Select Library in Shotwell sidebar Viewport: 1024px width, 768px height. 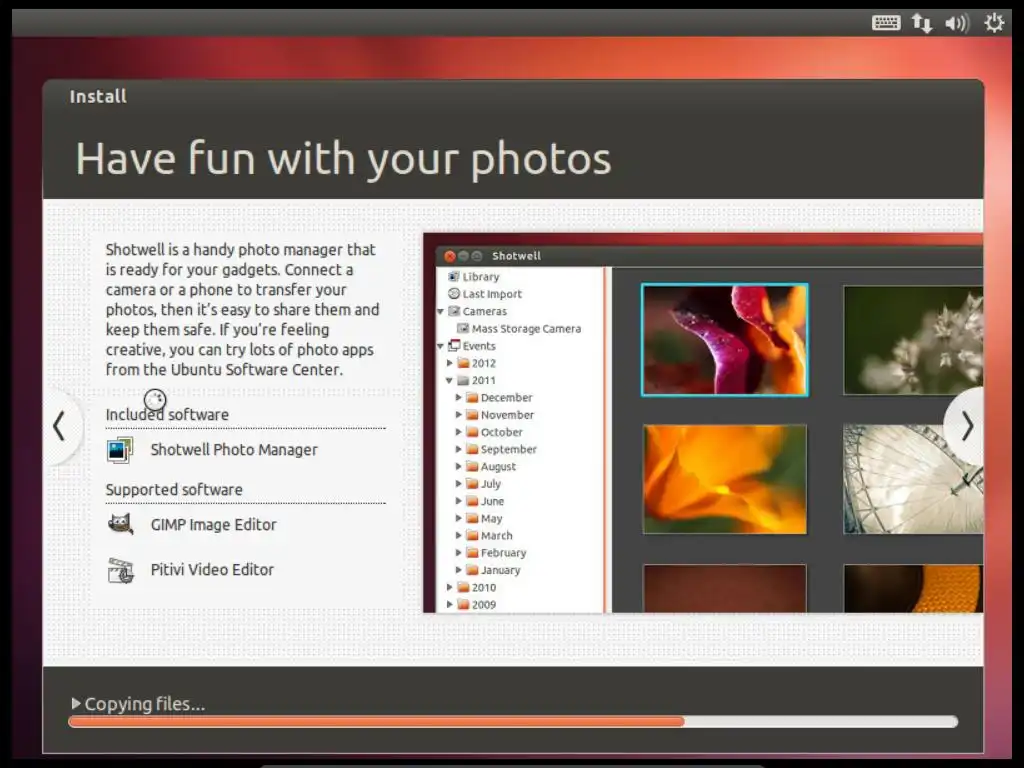pyautogui.click(x=481, y=277)
